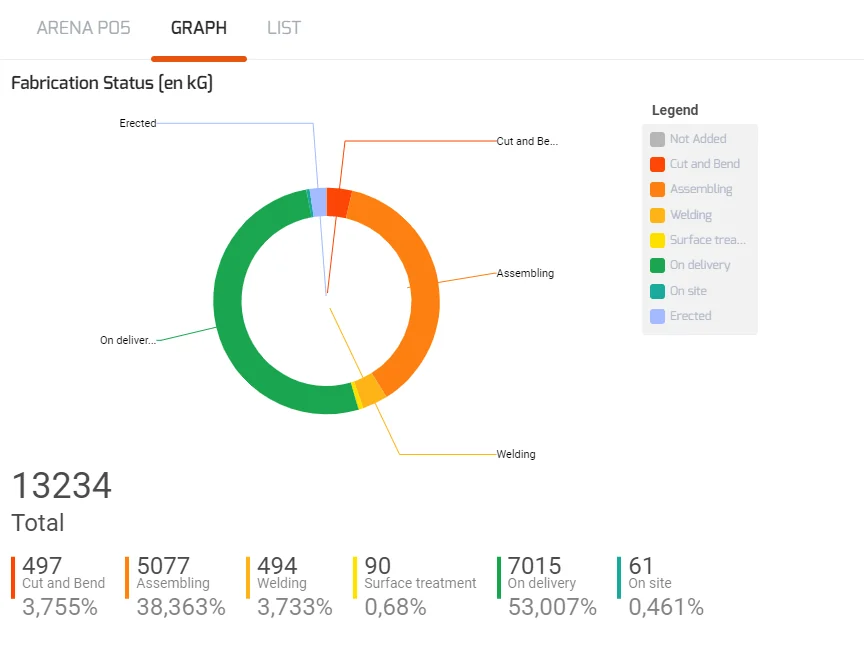Click the On site teal legend swatch
864x658 pixels.
(657, 291)
